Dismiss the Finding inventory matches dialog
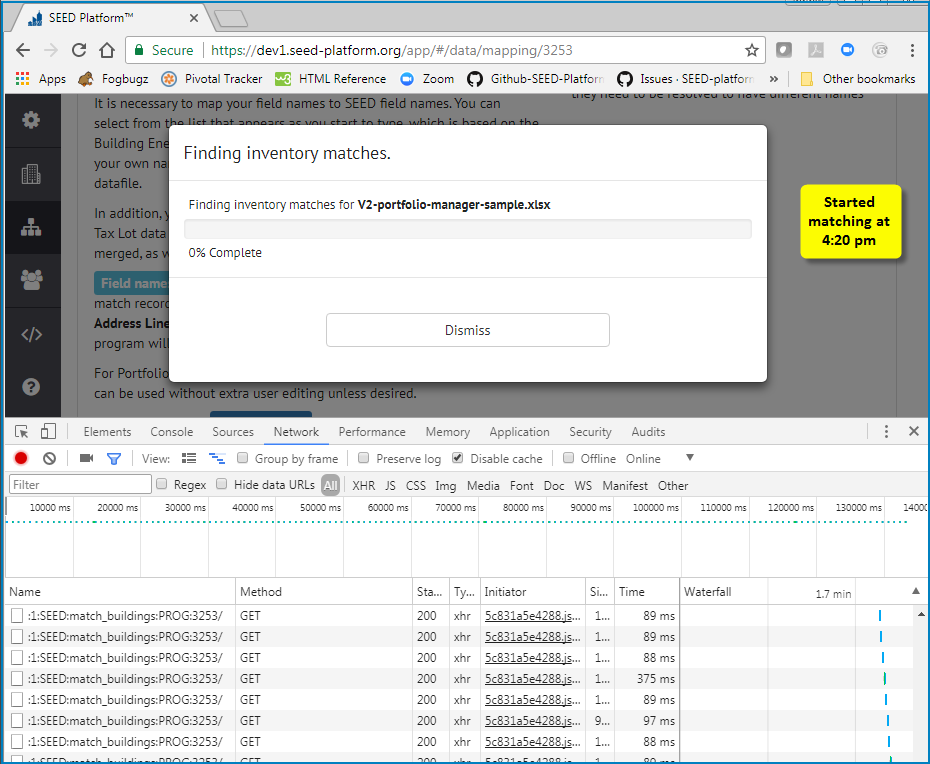930x764 pixels. [x=467, y=330]
